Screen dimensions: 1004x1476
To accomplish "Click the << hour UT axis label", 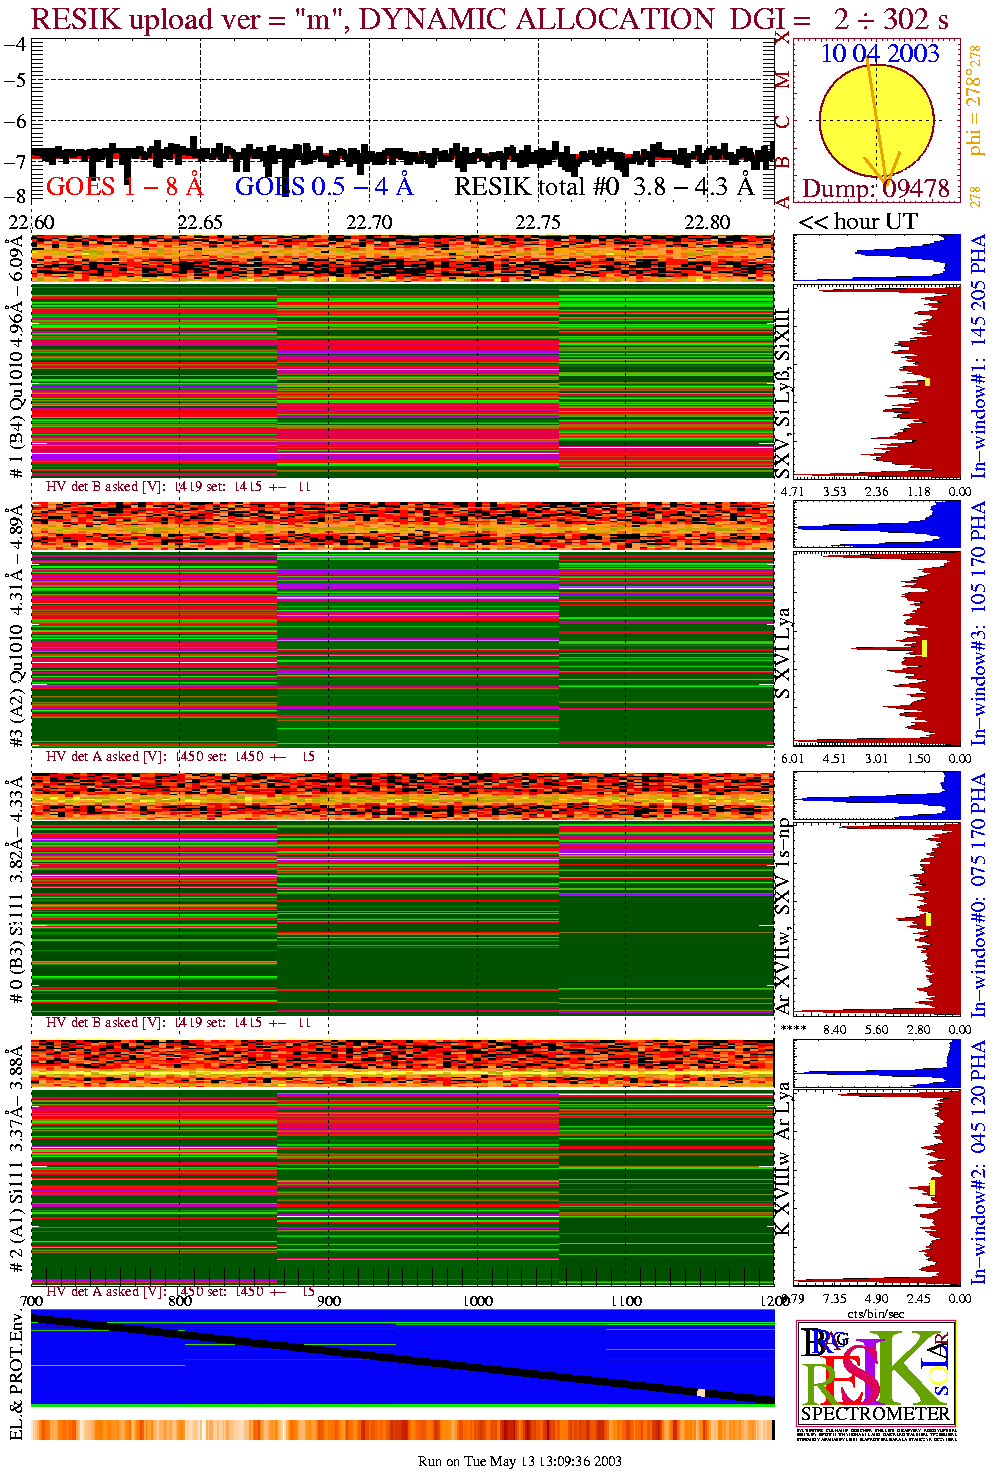I will [857, 221].
